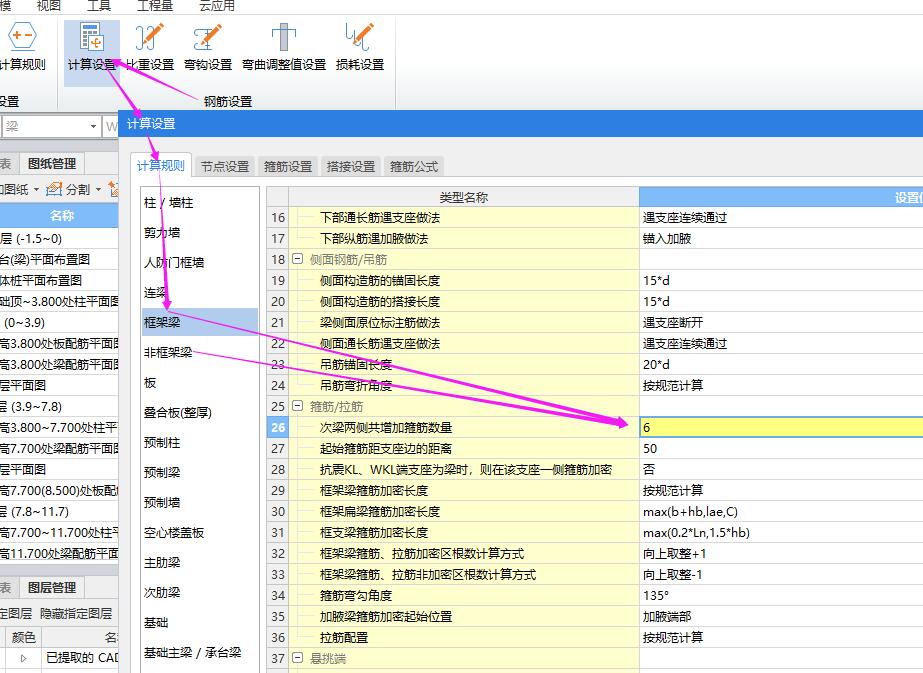Viewport: 923px width, 673px height.
Task: Open the 梁 component type dropdown
Action: [x=93, y=127]
